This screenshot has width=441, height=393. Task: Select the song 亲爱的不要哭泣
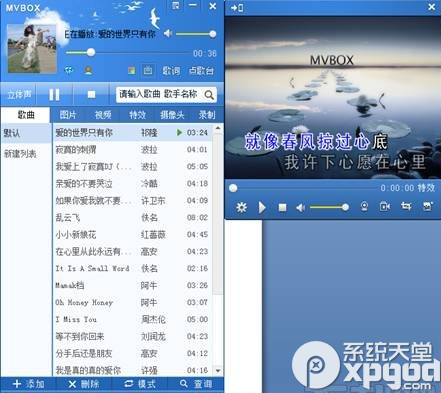coord(133,184)
